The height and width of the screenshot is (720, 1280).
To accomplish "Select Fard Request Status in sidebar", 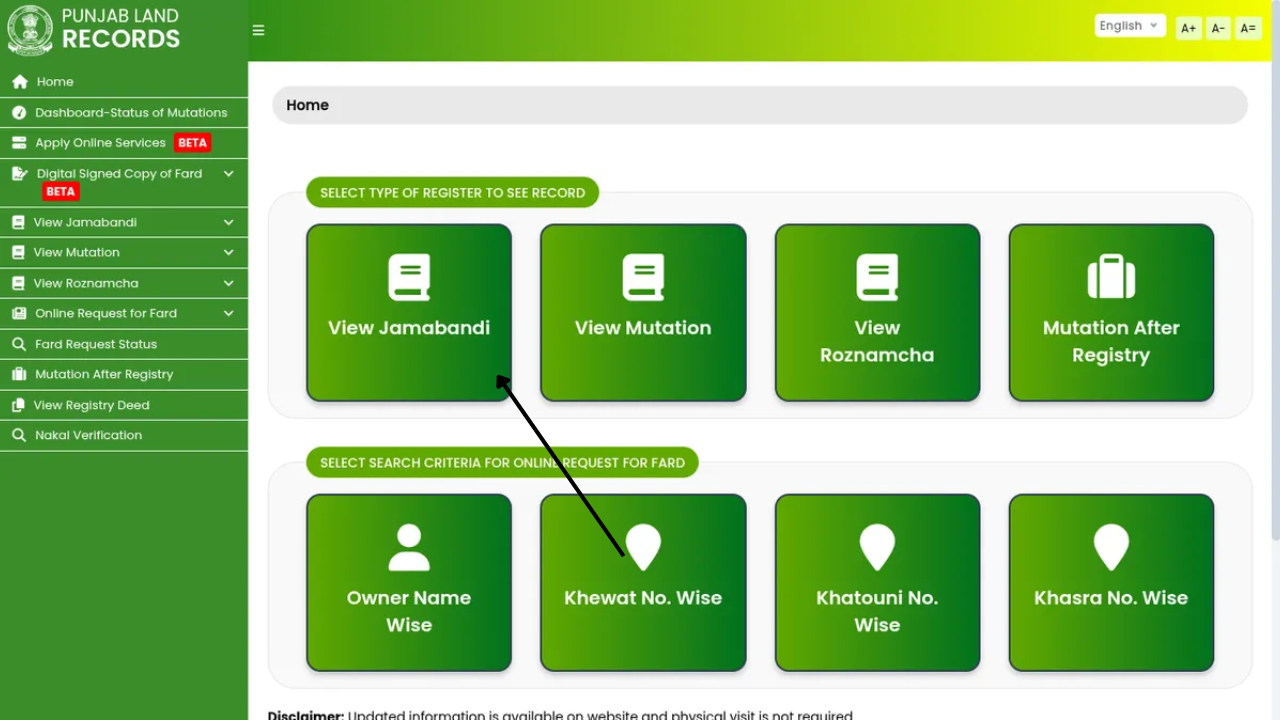I will pos(96,344).
